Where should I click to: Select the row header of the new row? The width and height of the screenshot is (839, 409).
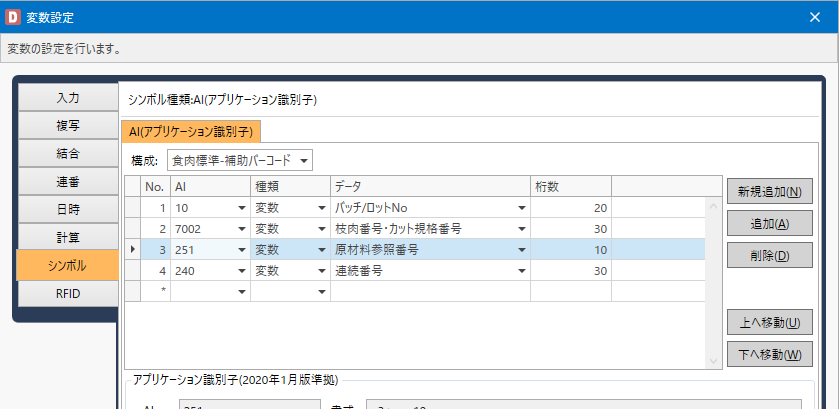[x=132, y=291]
